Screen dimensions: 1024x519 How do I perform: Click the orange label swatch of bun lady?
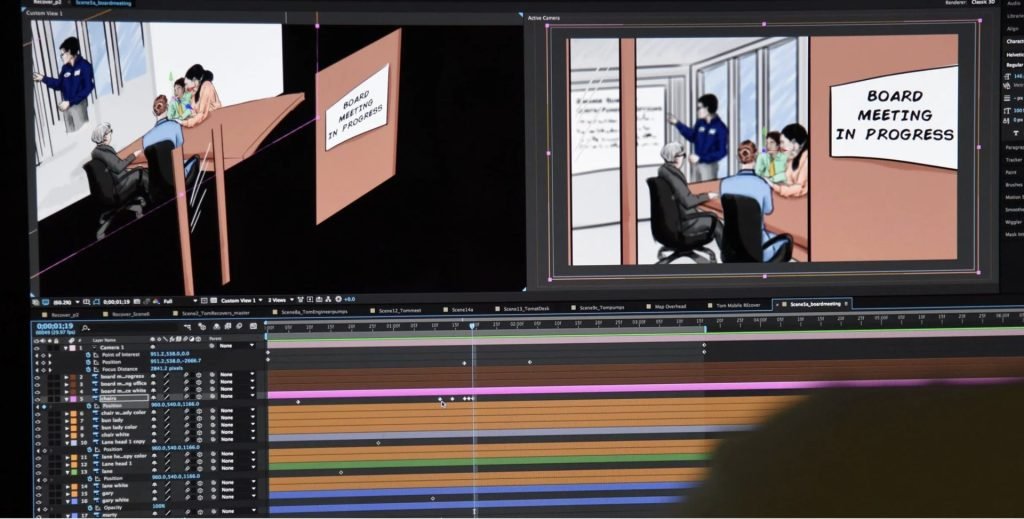[x=73, y=421]
